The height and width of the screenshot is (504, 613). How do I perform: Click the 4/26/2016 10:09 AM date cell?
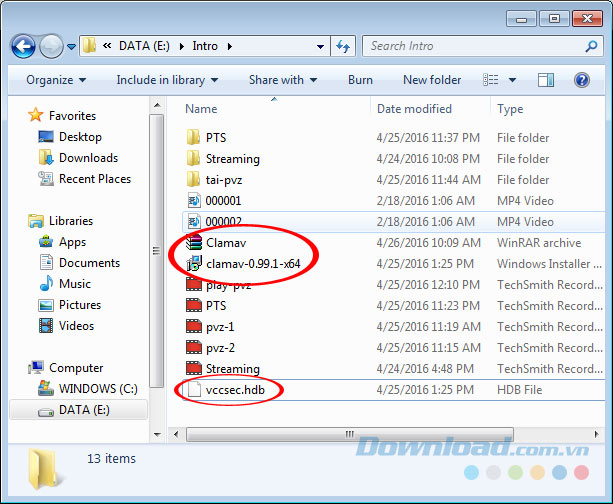pos(428,243)
